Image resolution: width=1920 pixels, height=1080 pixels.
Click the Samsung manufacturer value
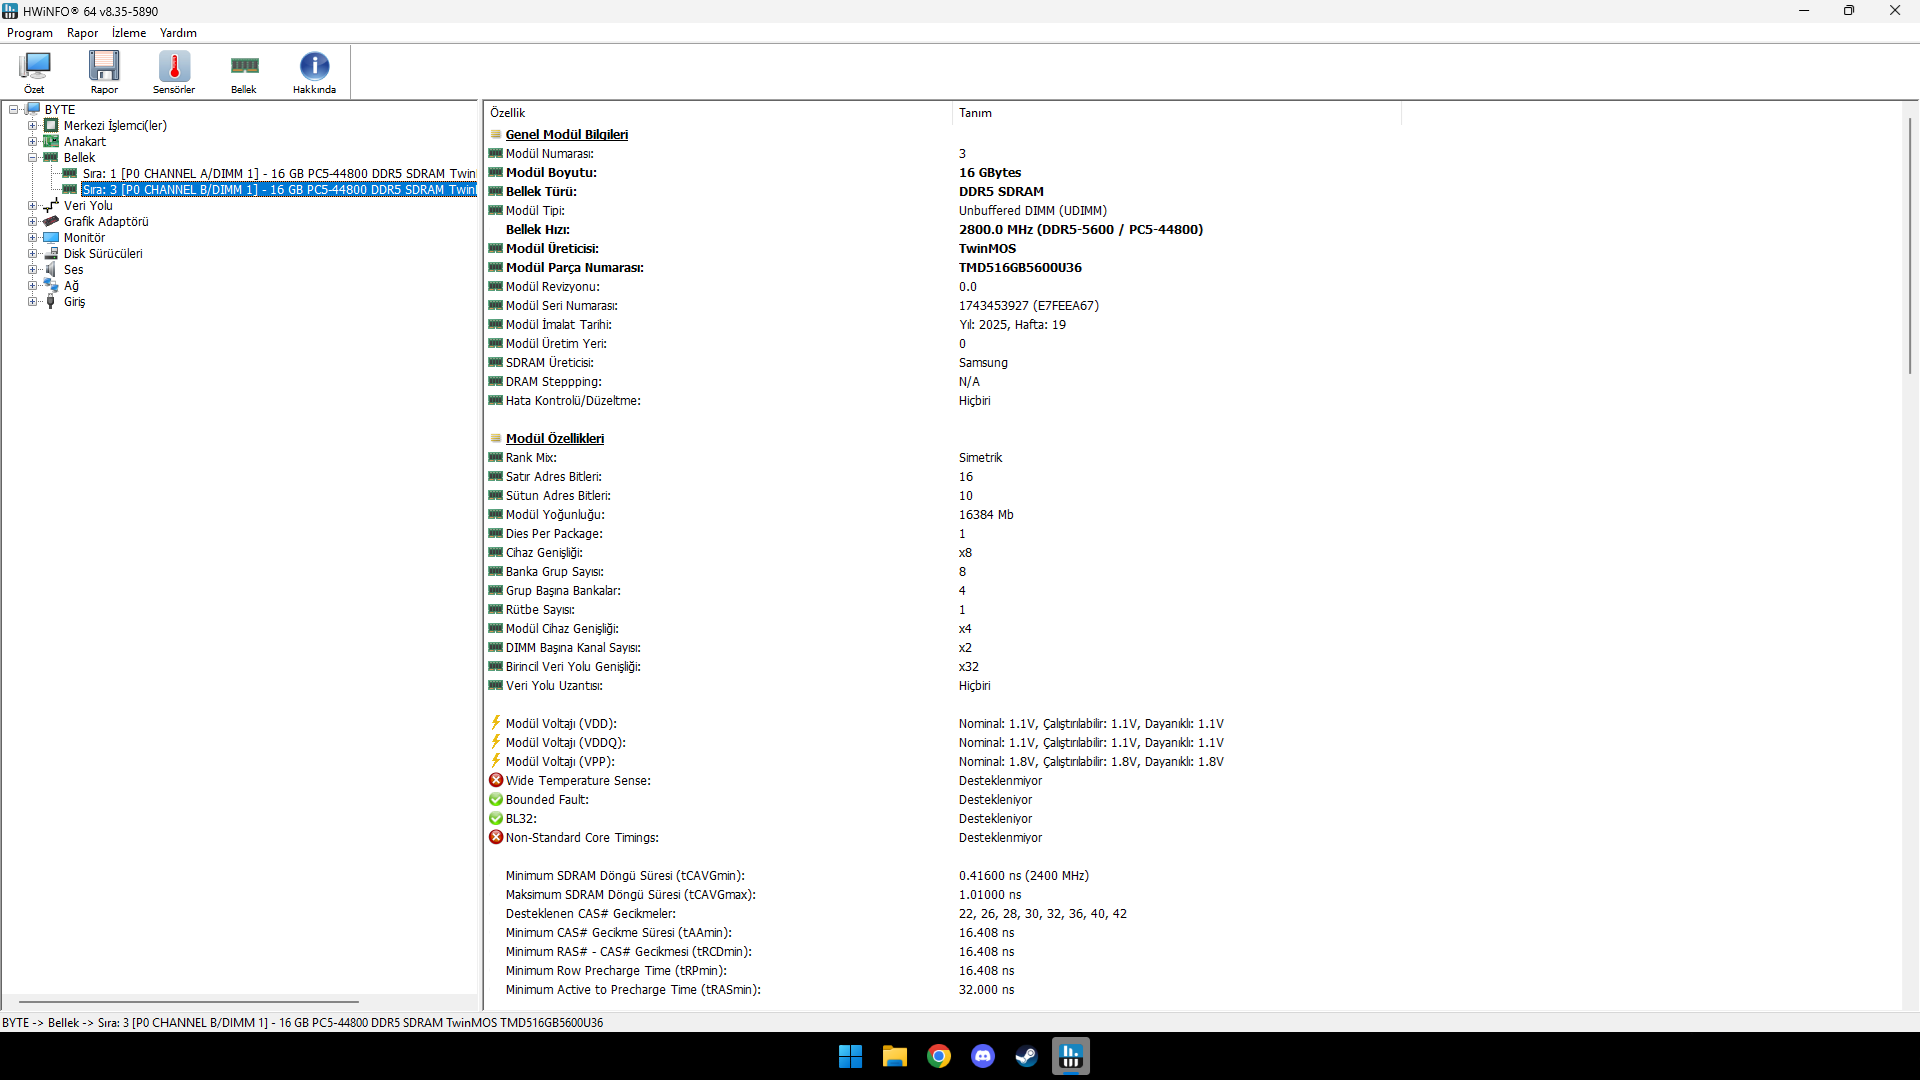pos(983,363)
